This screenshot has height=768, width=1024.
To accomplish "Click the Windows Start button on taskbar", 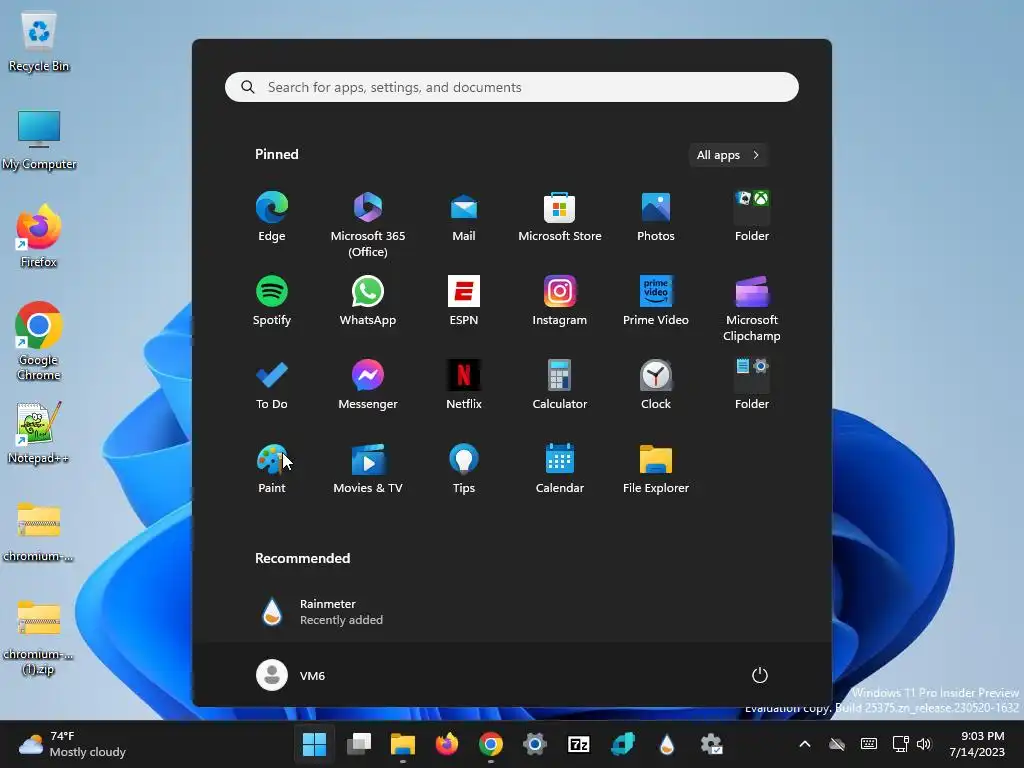I will pos(314,744).
